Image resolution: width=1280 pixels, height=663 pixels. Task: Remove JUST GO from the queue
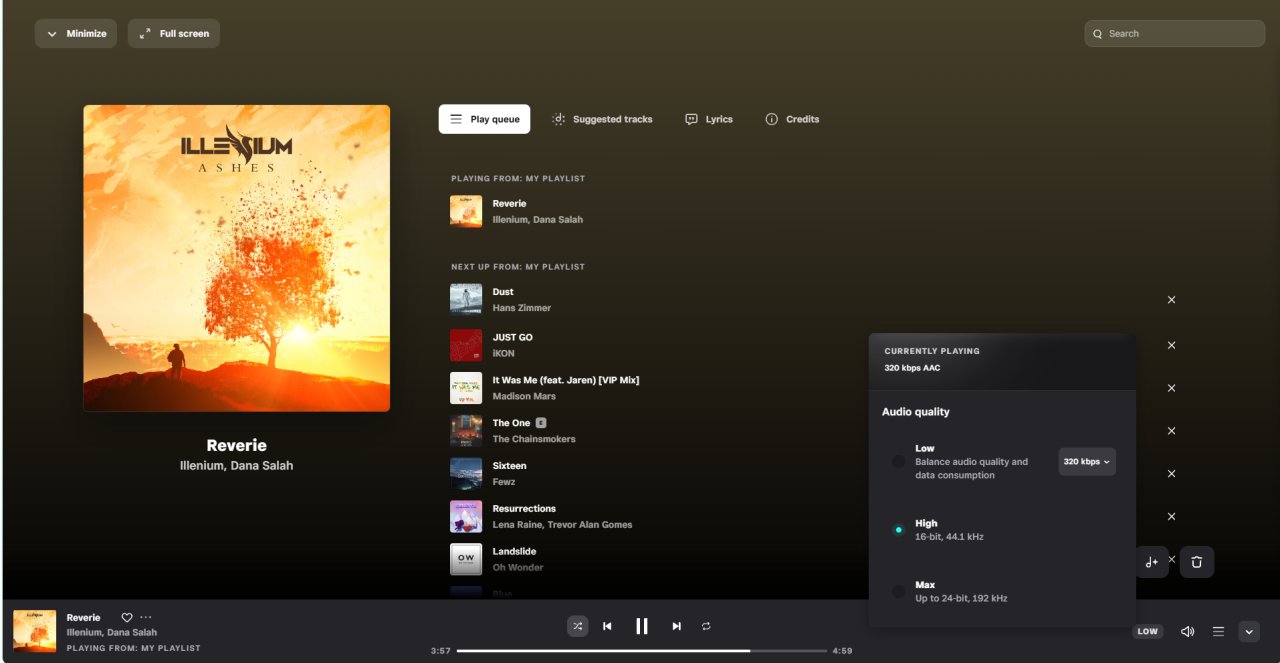pyautogui.click(x=1172, y=345)
